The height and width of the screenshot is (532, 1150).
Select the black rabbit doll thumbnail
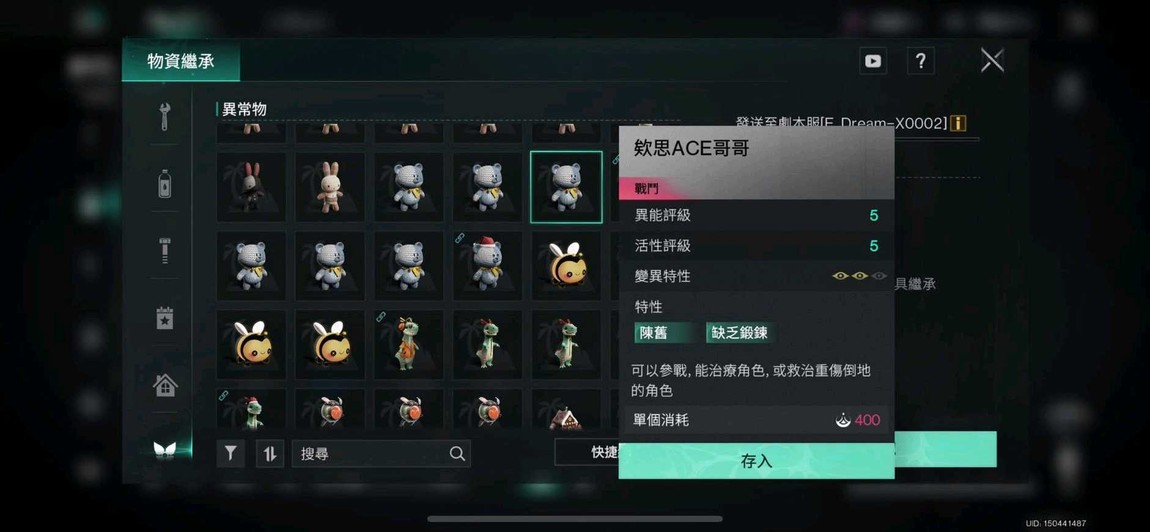pyautogui.click(x=252, y=187)
